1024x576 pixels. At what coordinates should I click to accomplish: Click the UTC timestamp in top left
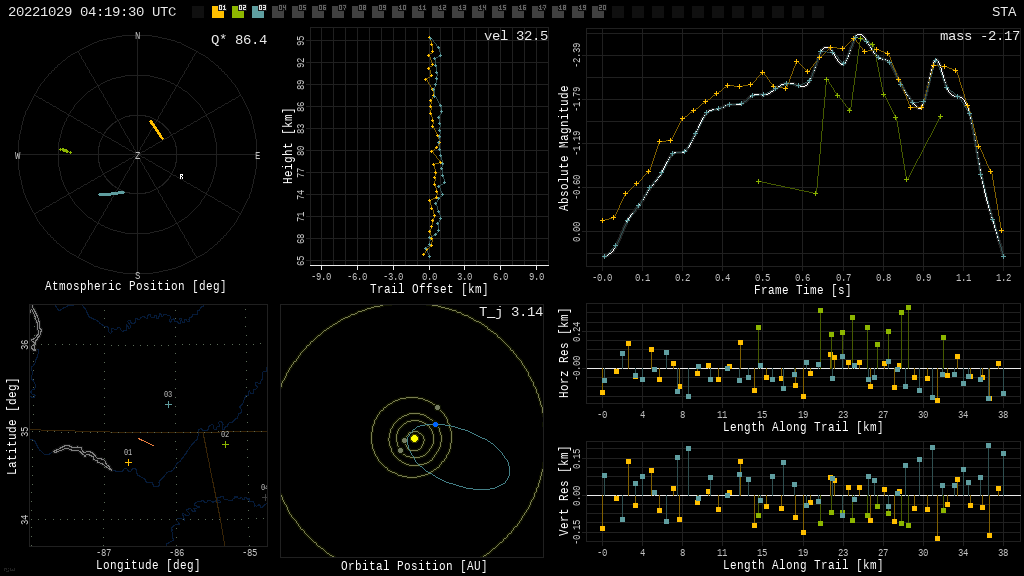[92, 12]
